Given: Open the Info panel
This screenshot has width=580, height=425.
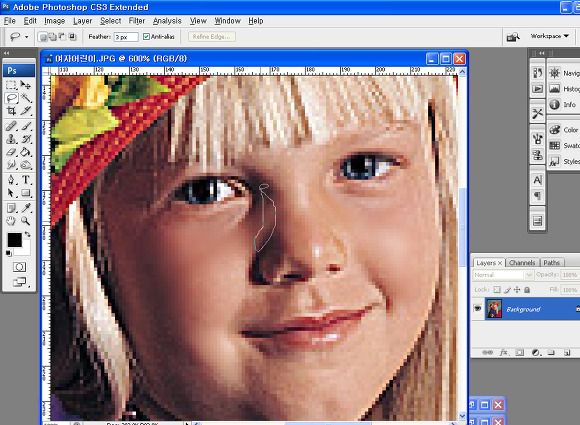Looking at the screenshot, I should click(562, 105).
